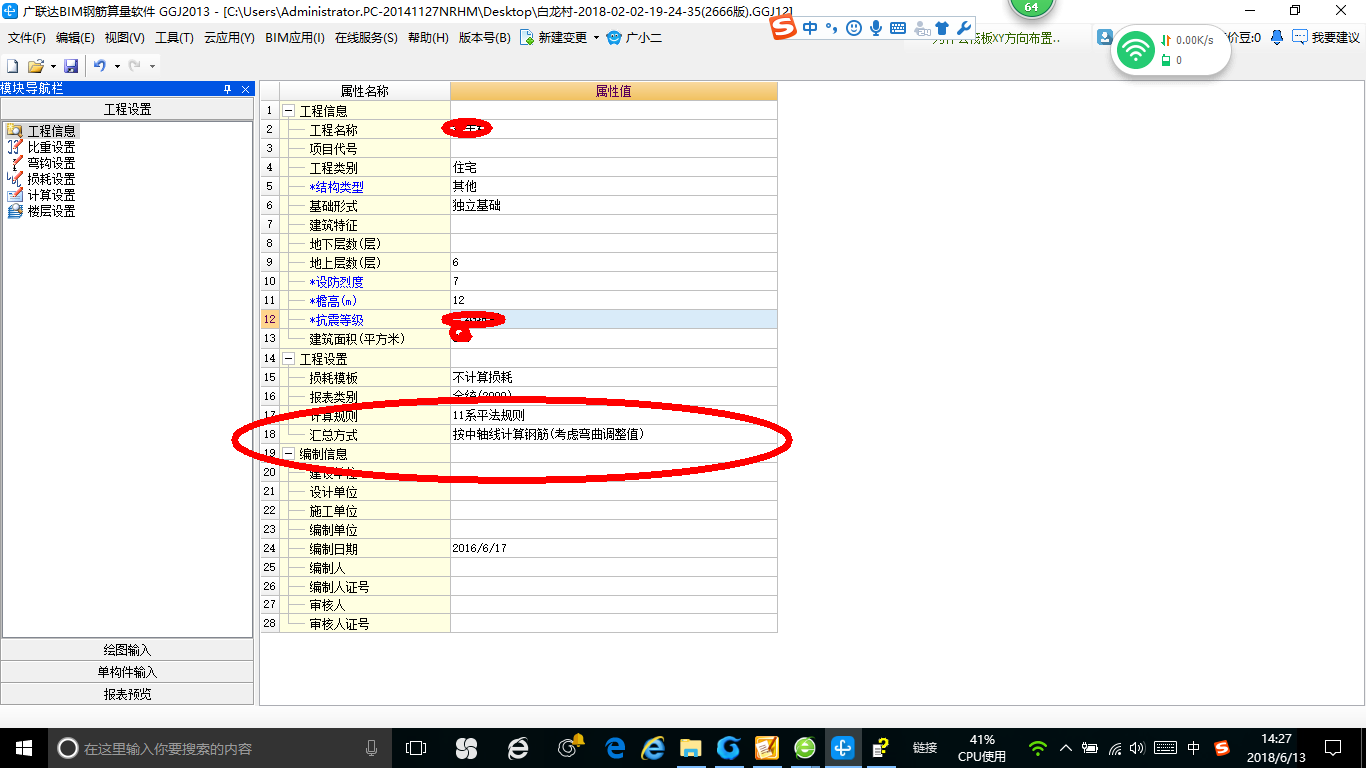Screen dimensions: 1366x768
Task: Collapse the 工程设置 group in row 14
Action: point(289,358)
